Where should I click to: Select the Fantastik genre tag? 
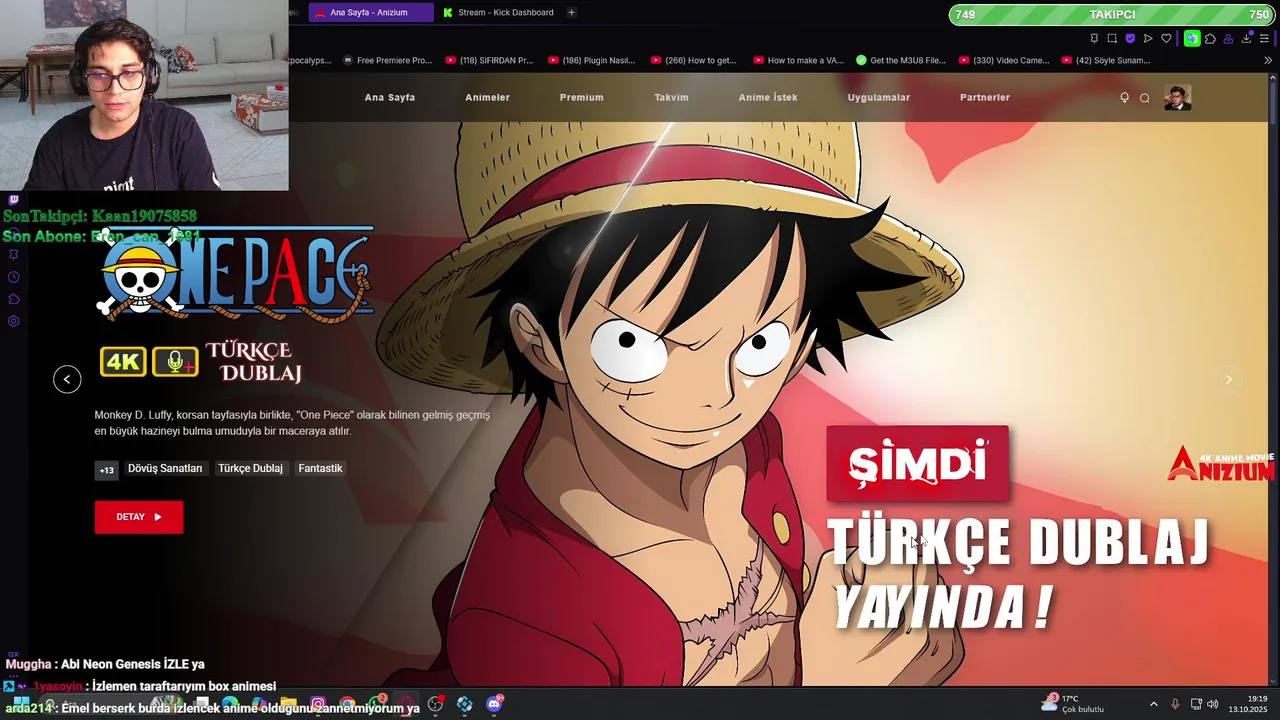pyautogui.click(x=320, y=468)
